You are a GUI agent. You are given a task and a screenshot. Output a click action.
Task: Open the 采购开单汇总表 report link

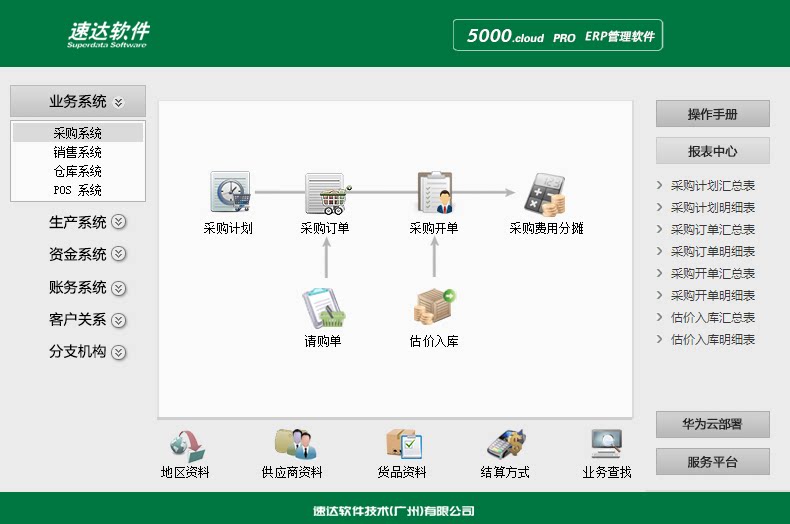click(712, 274)
